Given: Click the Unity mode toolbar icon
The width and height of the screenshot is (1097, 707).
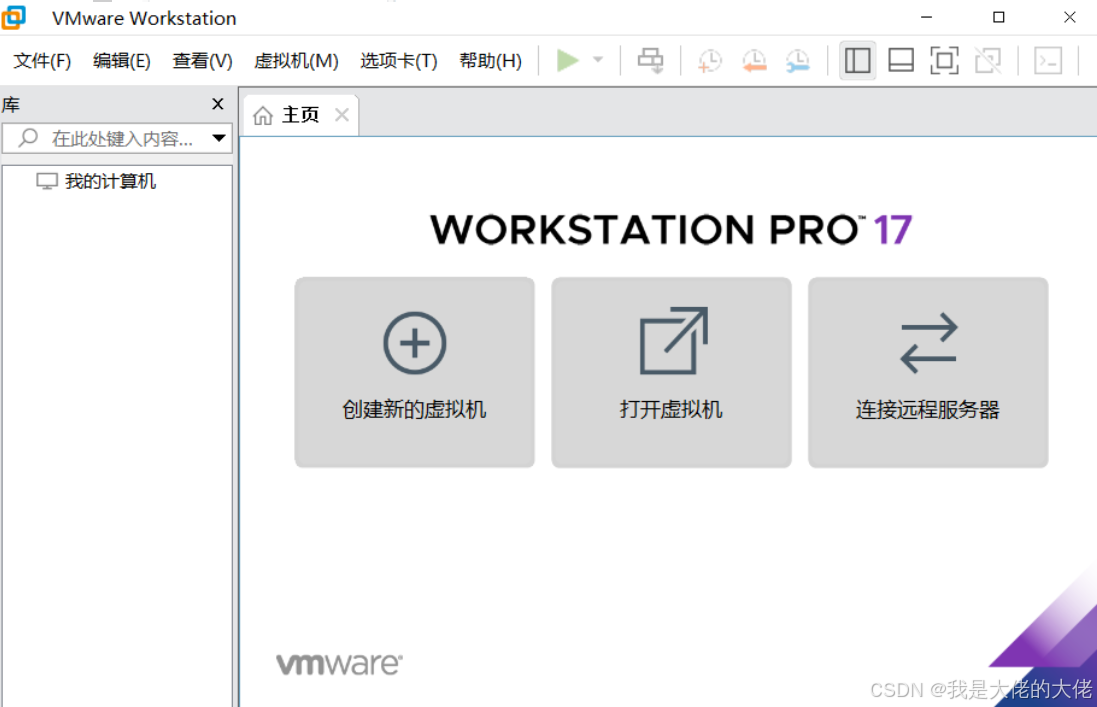Looking at the screenshot, I should click(x=988, y=60).
